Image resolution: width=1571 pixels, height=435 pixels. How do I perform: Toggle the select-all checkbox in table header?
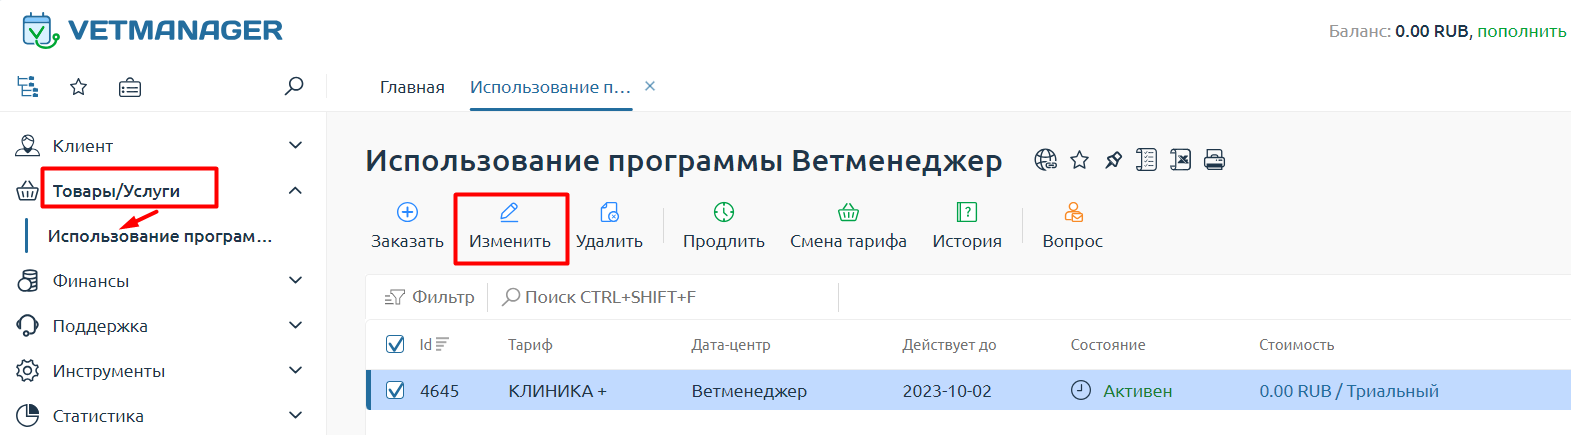(x=395, y=345)
